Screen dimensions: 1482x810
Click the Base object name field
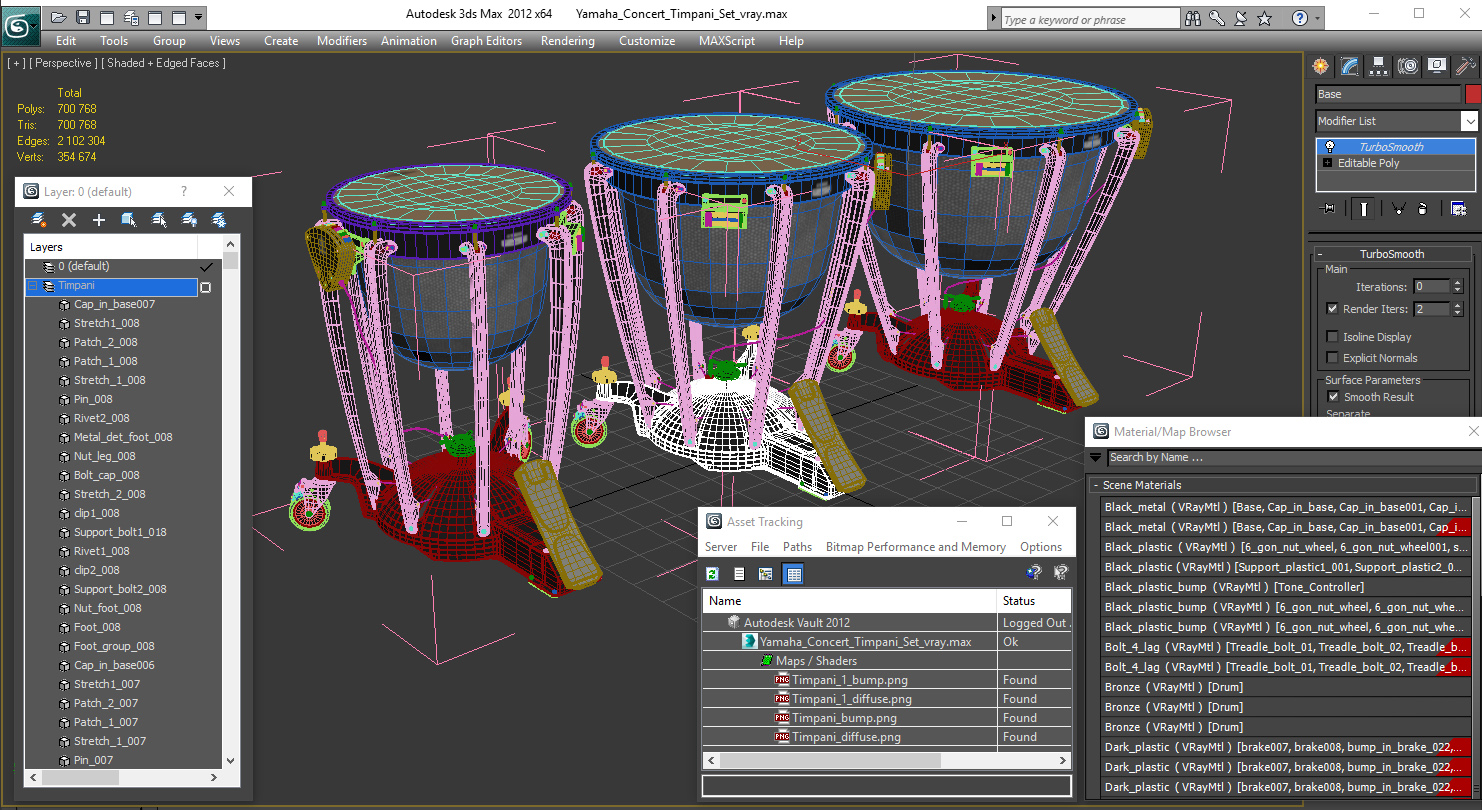click(x=1387, y=94)
